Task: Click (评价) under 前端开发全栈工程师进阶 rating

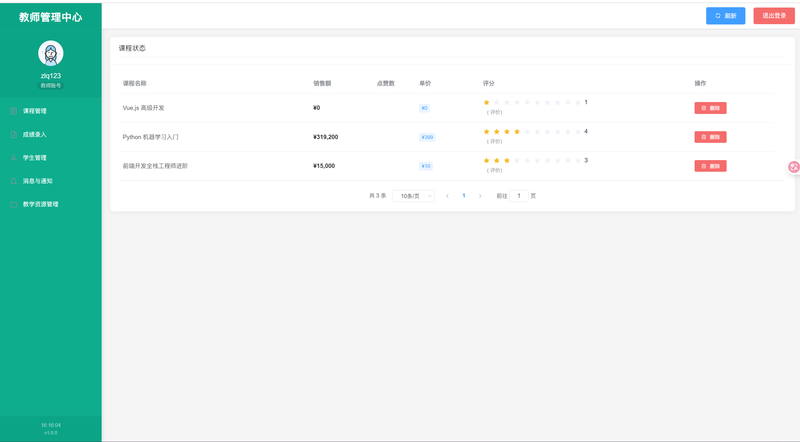Action: click(494, 170)
